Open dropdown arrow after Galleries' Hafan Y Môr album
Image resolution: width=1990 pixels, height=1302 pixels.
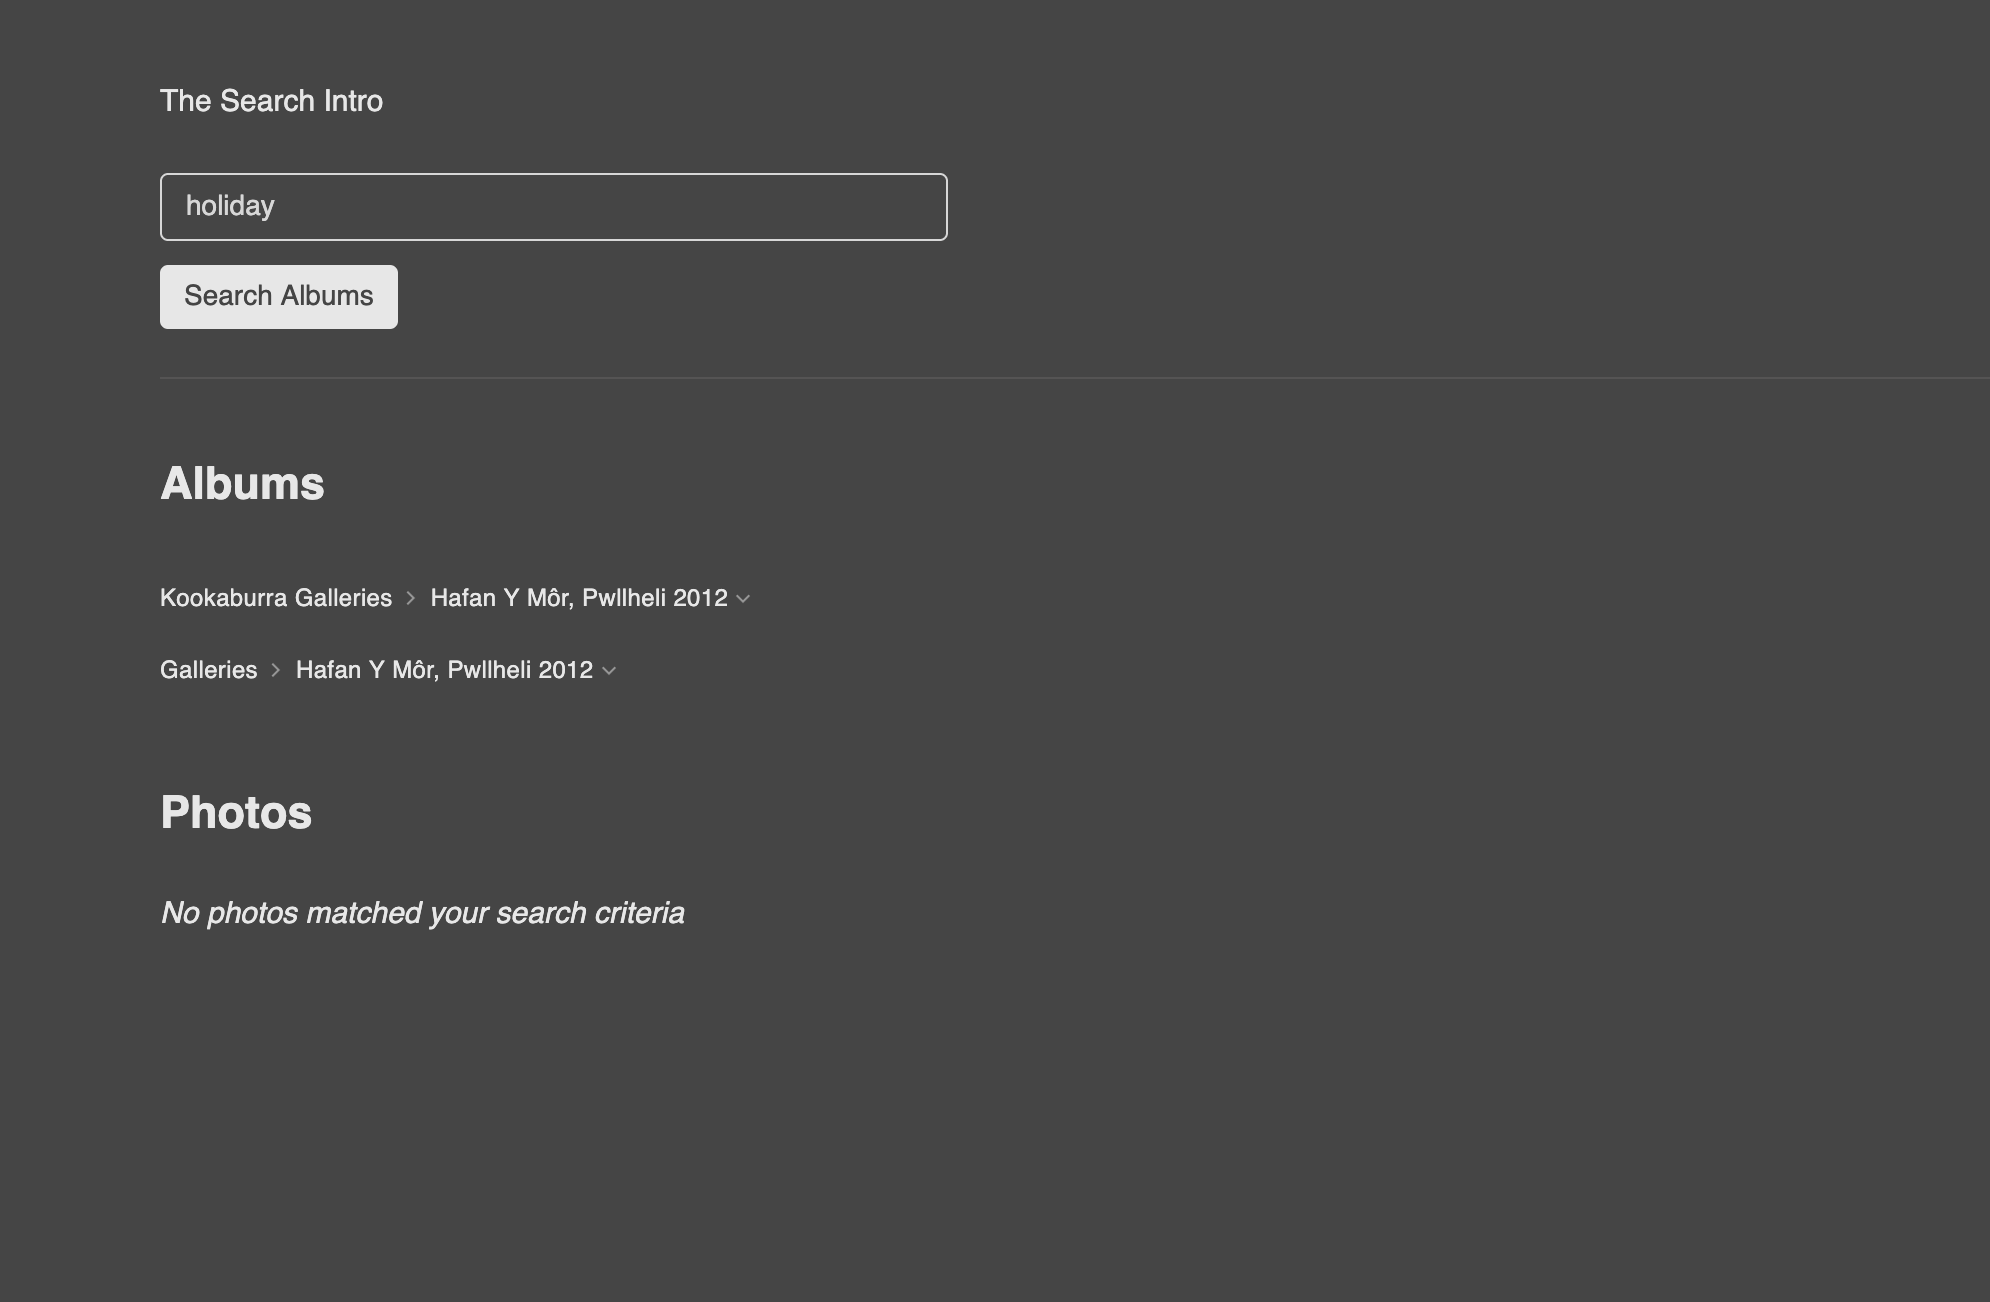609,671
